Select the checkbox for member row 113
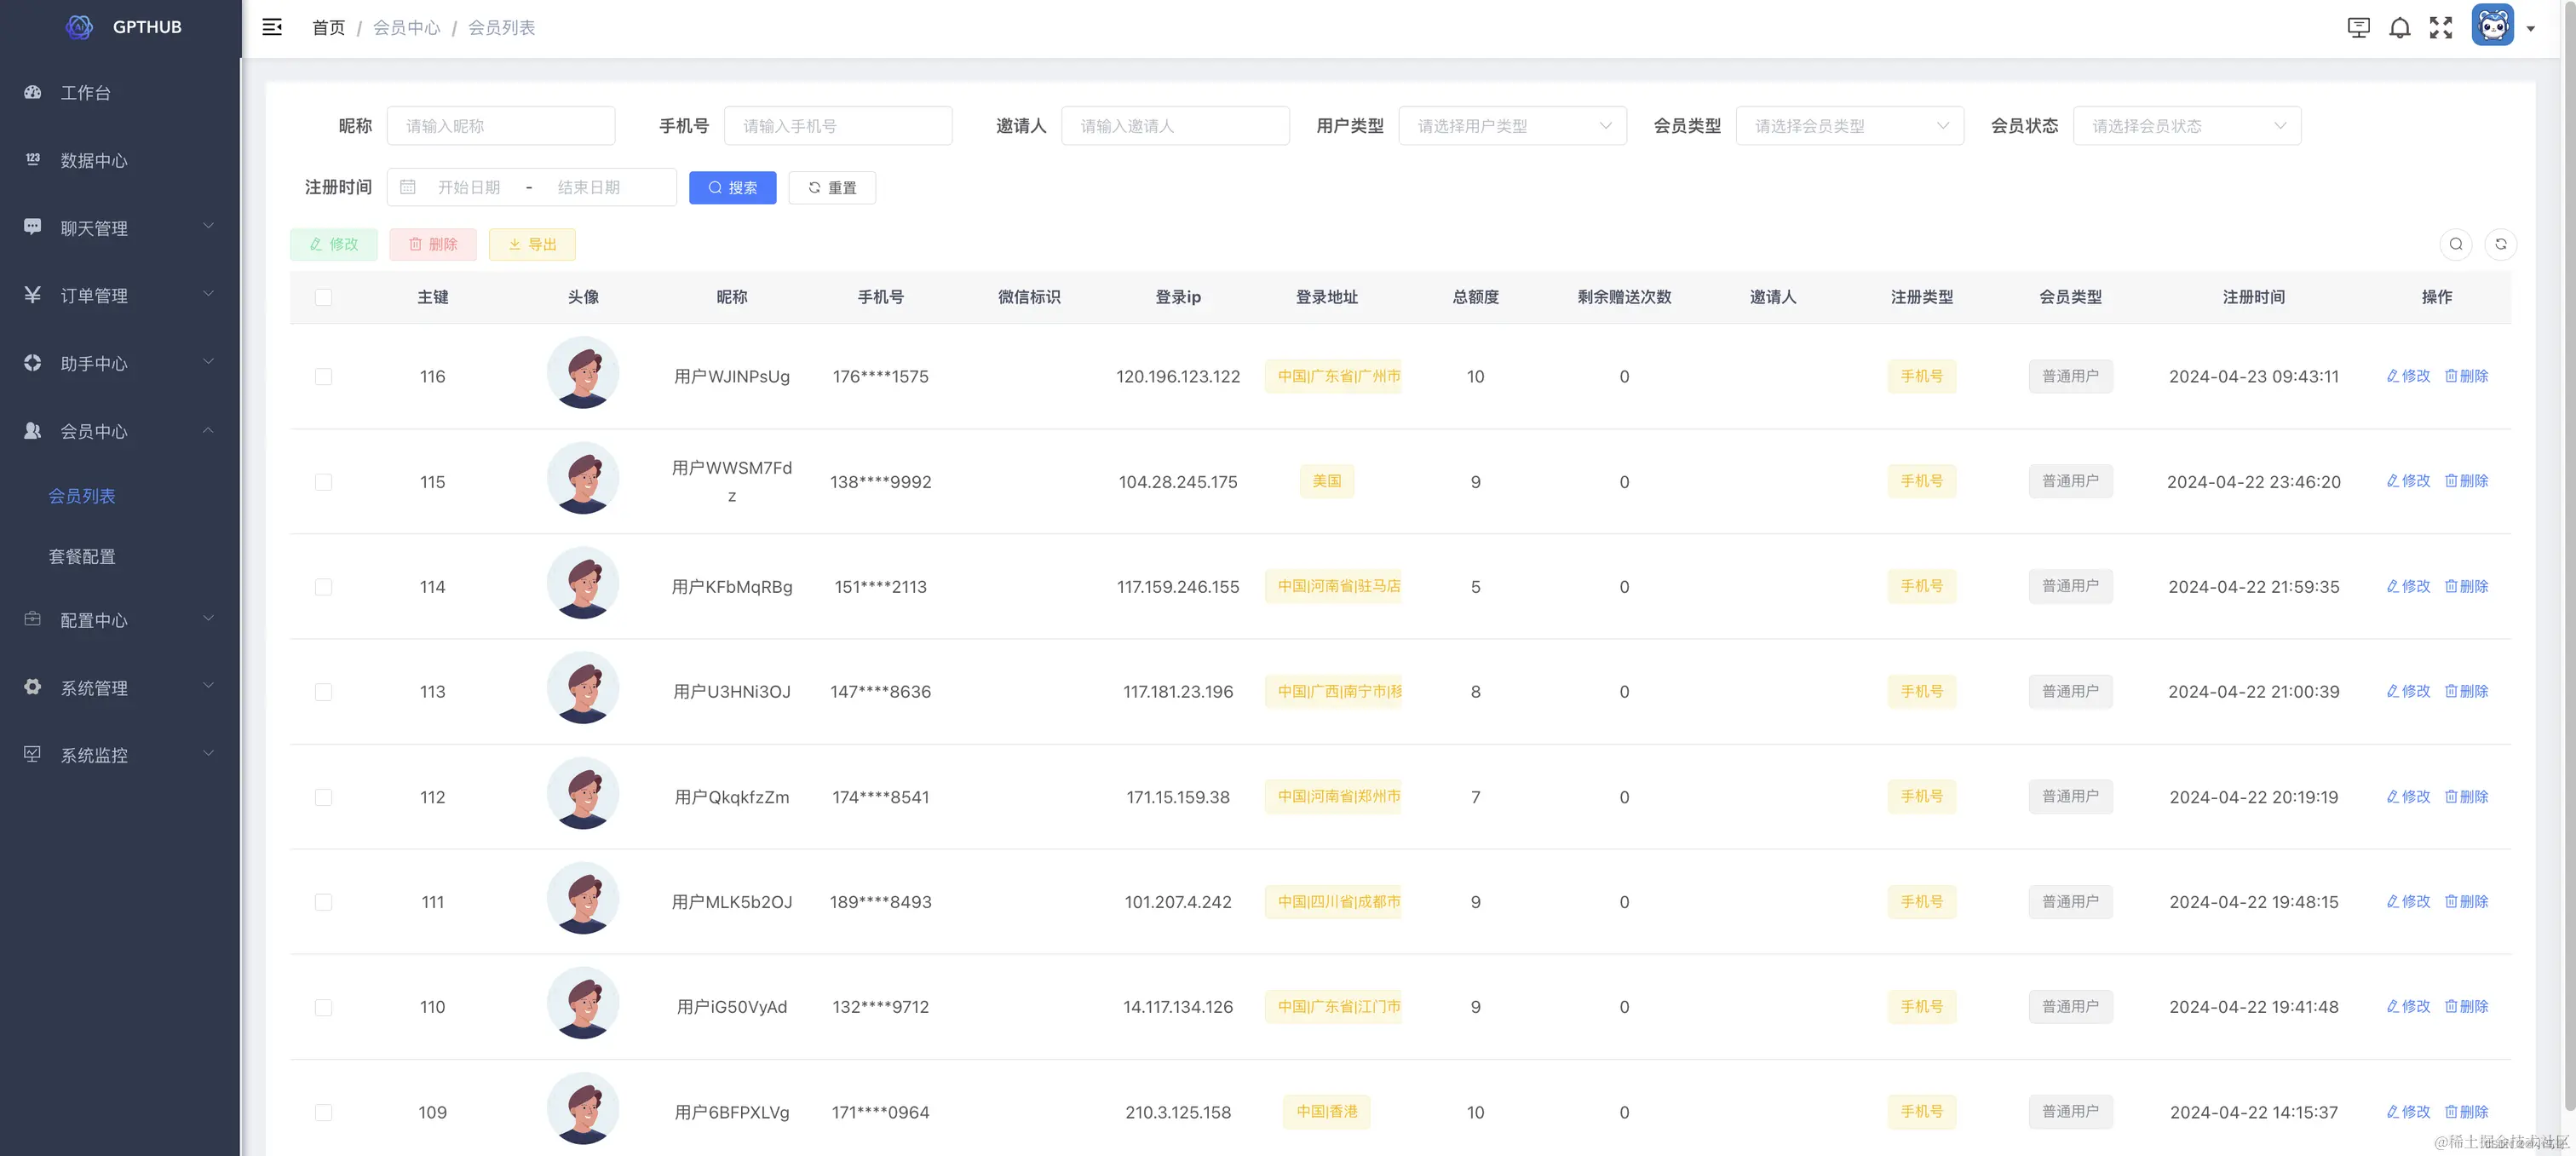The height and width of the screenshot is (1156, 2576). [323, 692]
